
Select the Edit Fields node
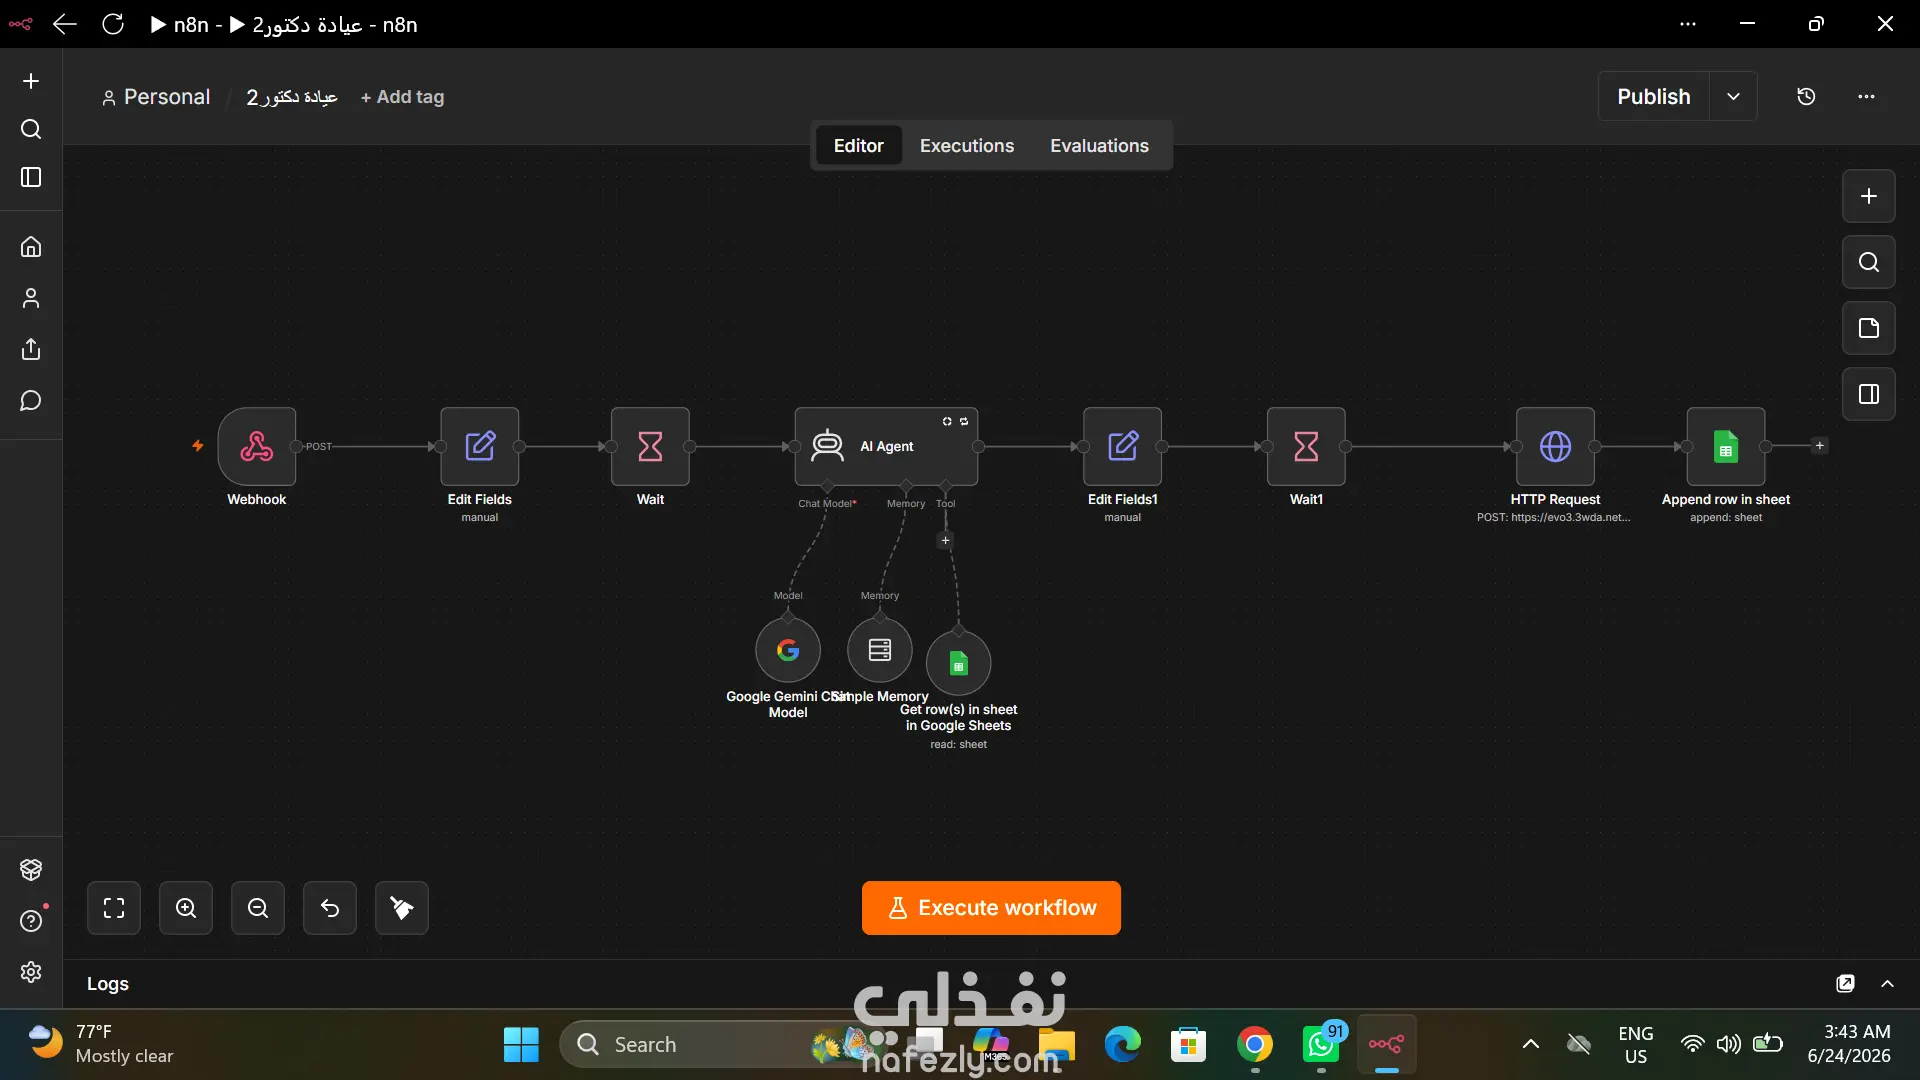tap(480, 446)
